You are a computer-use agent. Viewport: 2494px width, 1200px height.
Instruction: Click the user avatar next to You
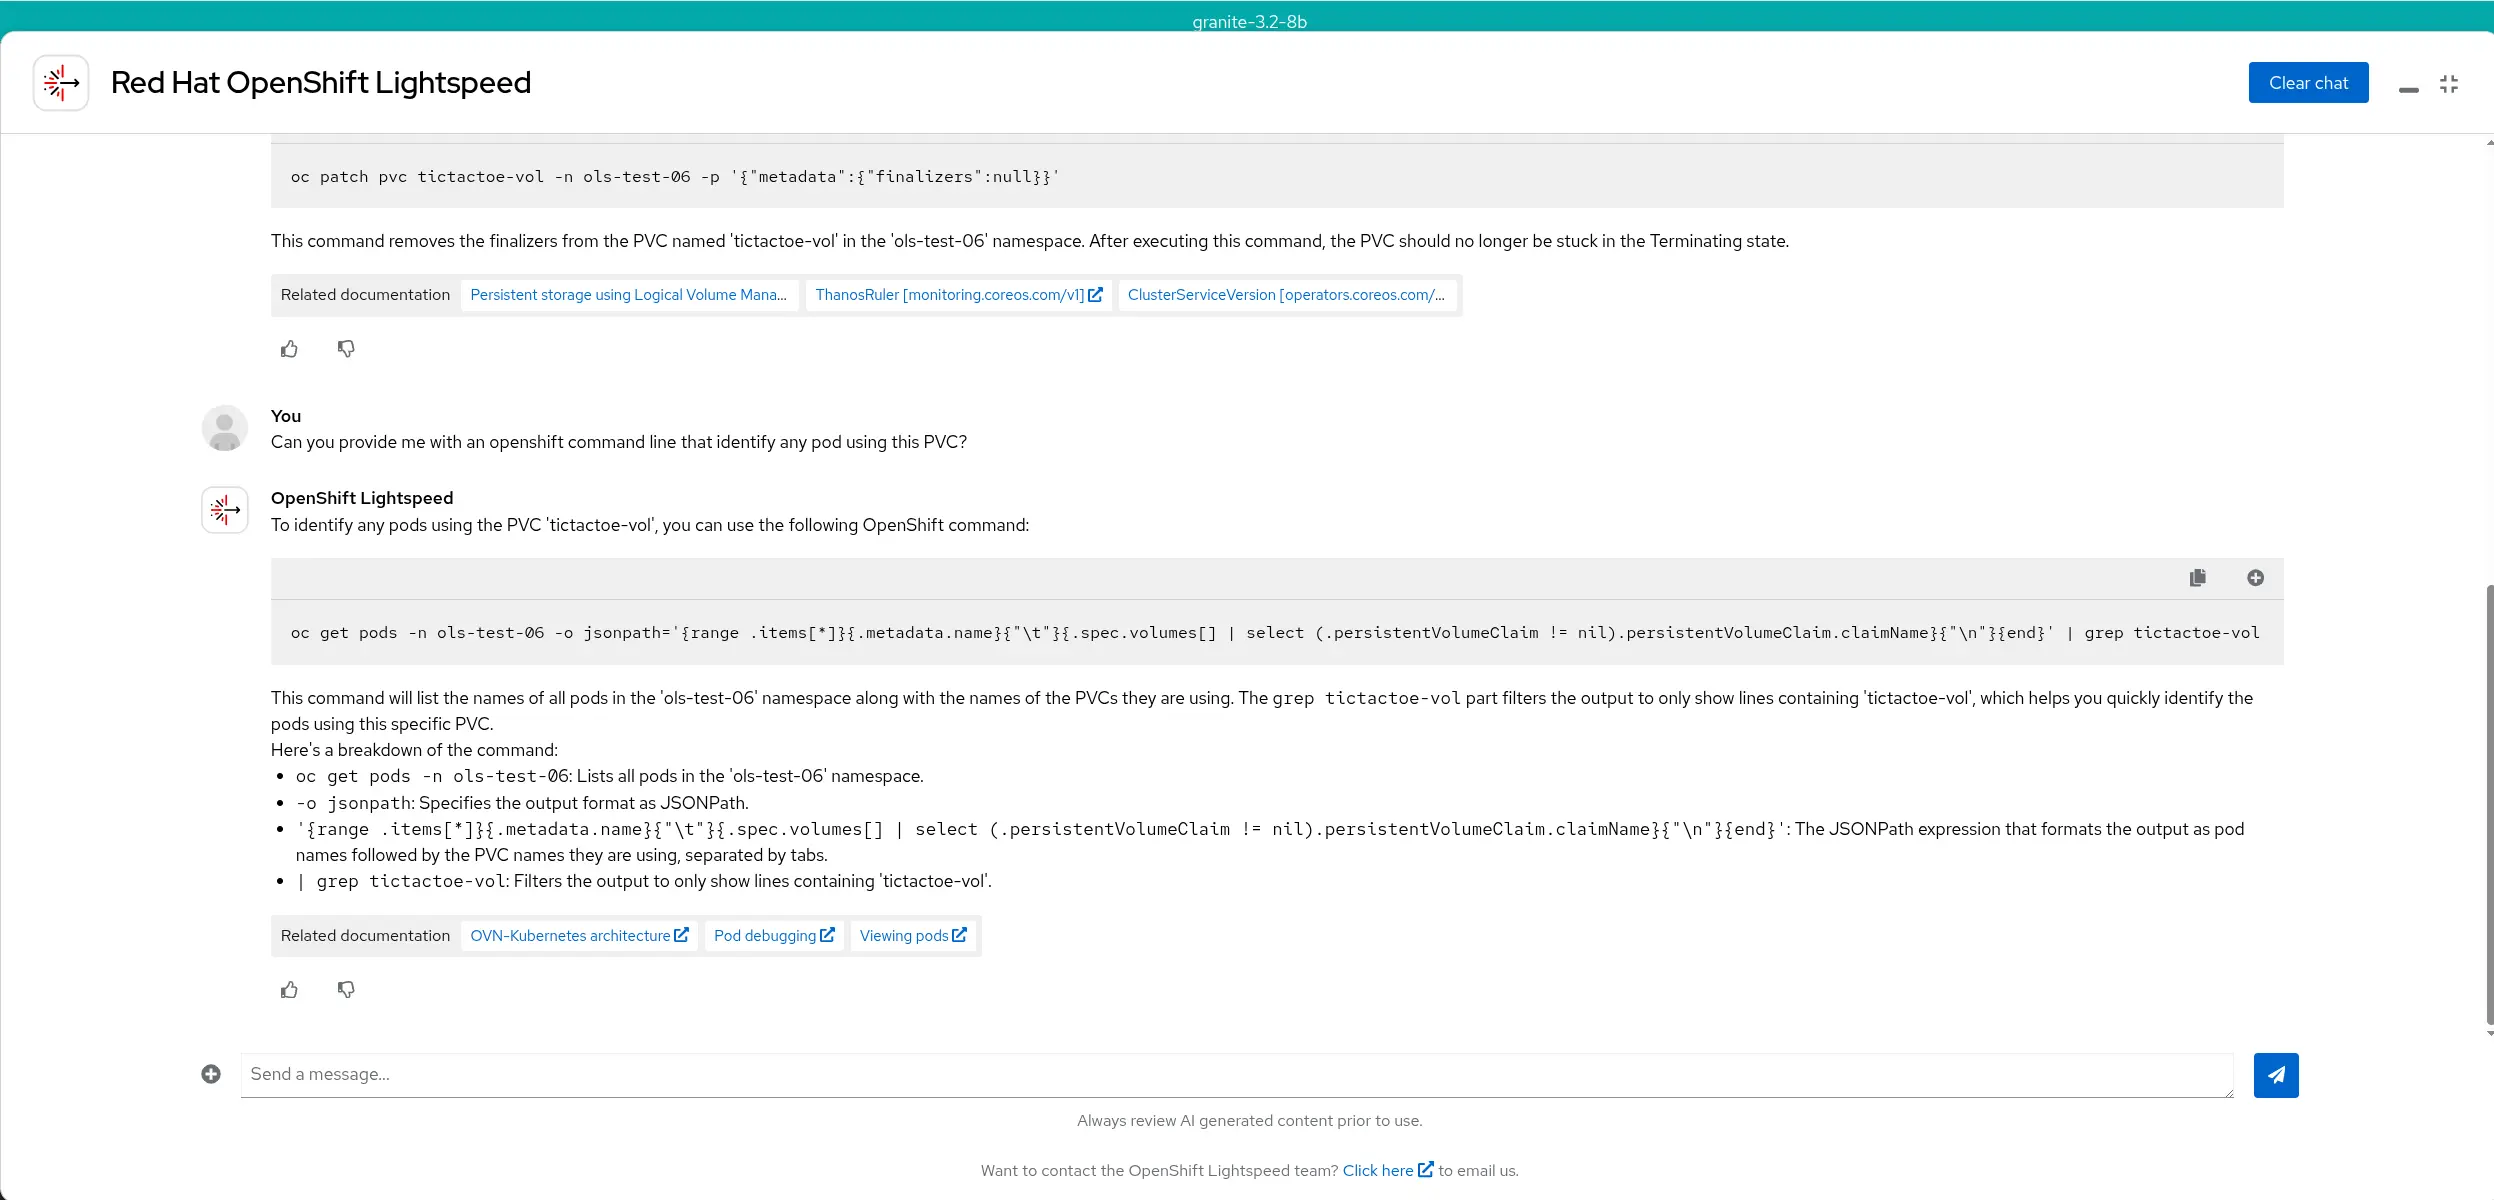pyautogui.click(x=225, y=429)
